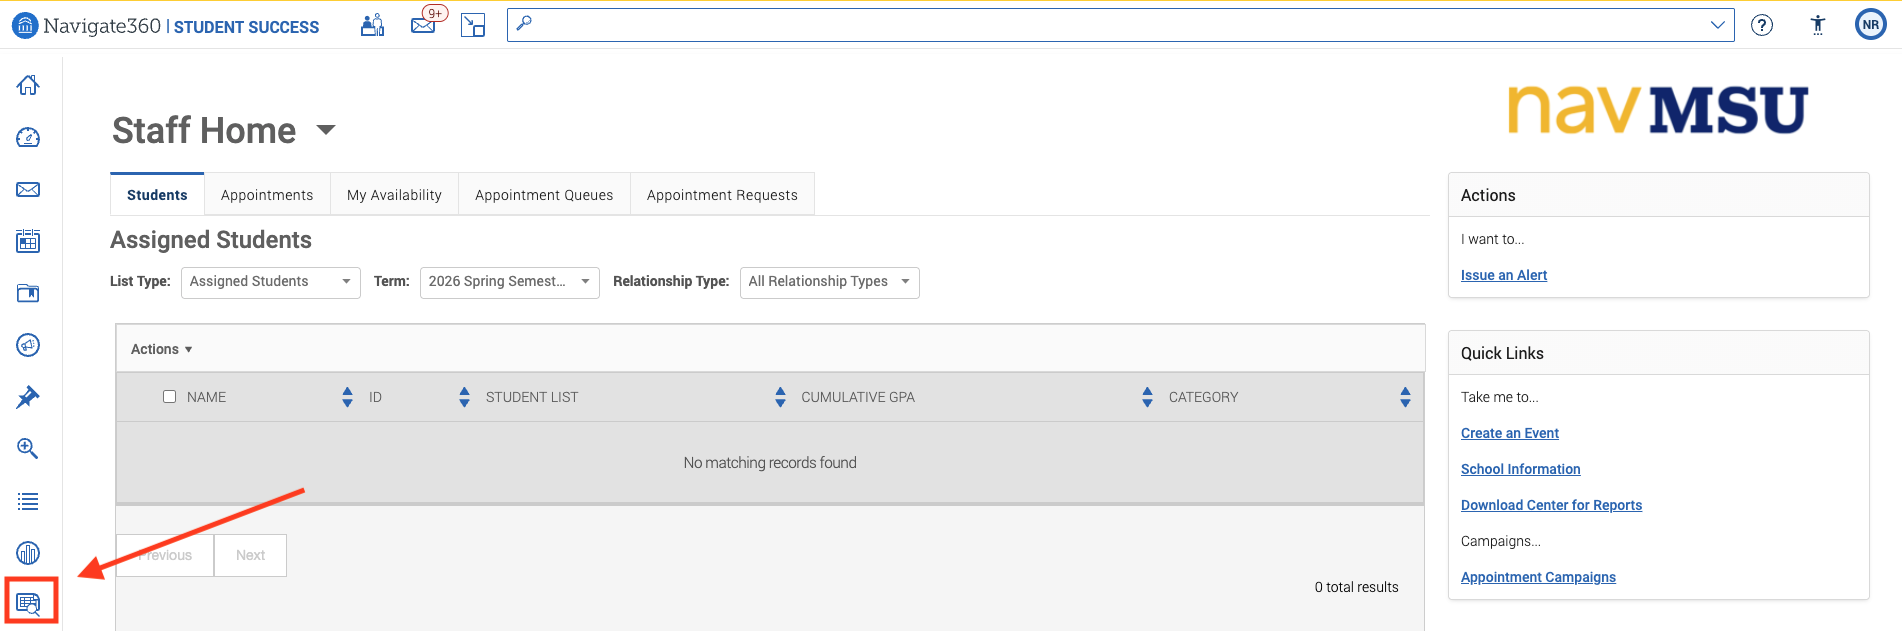Switch to the Appointments tab
The image size is (1902, 631).
[x=267, y=195]
